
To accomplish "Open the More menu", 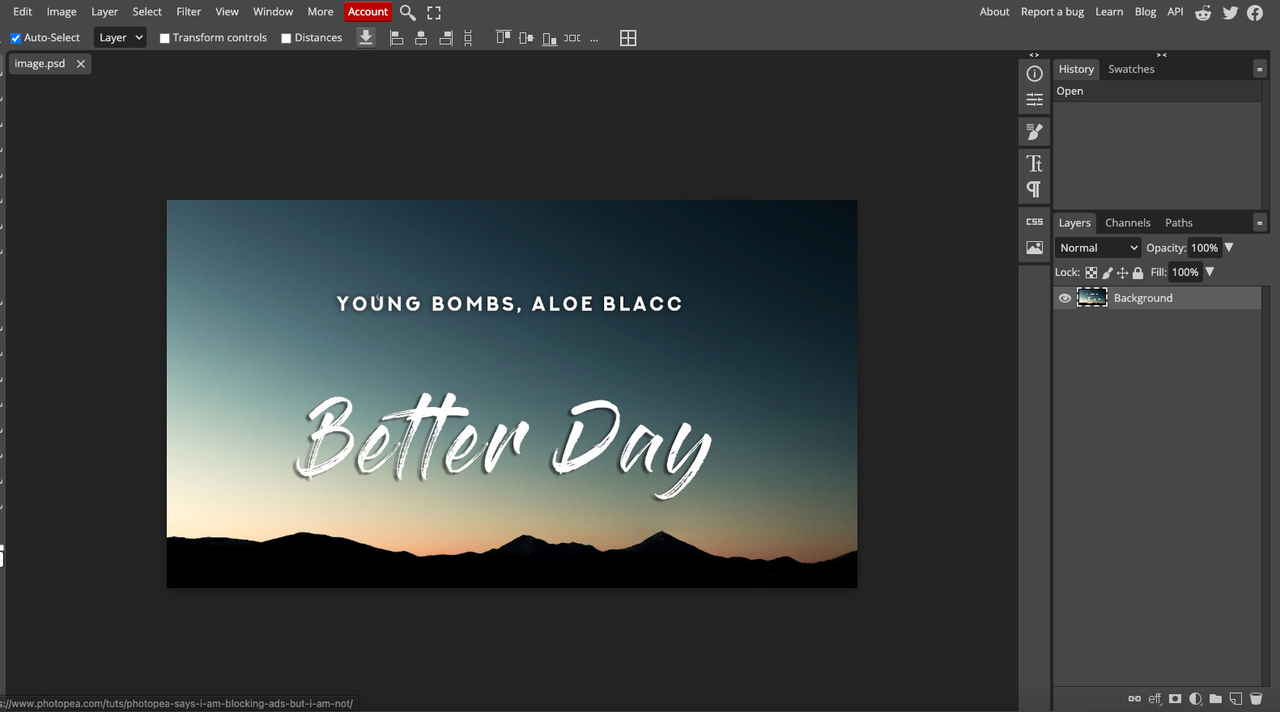I will 320,12.
